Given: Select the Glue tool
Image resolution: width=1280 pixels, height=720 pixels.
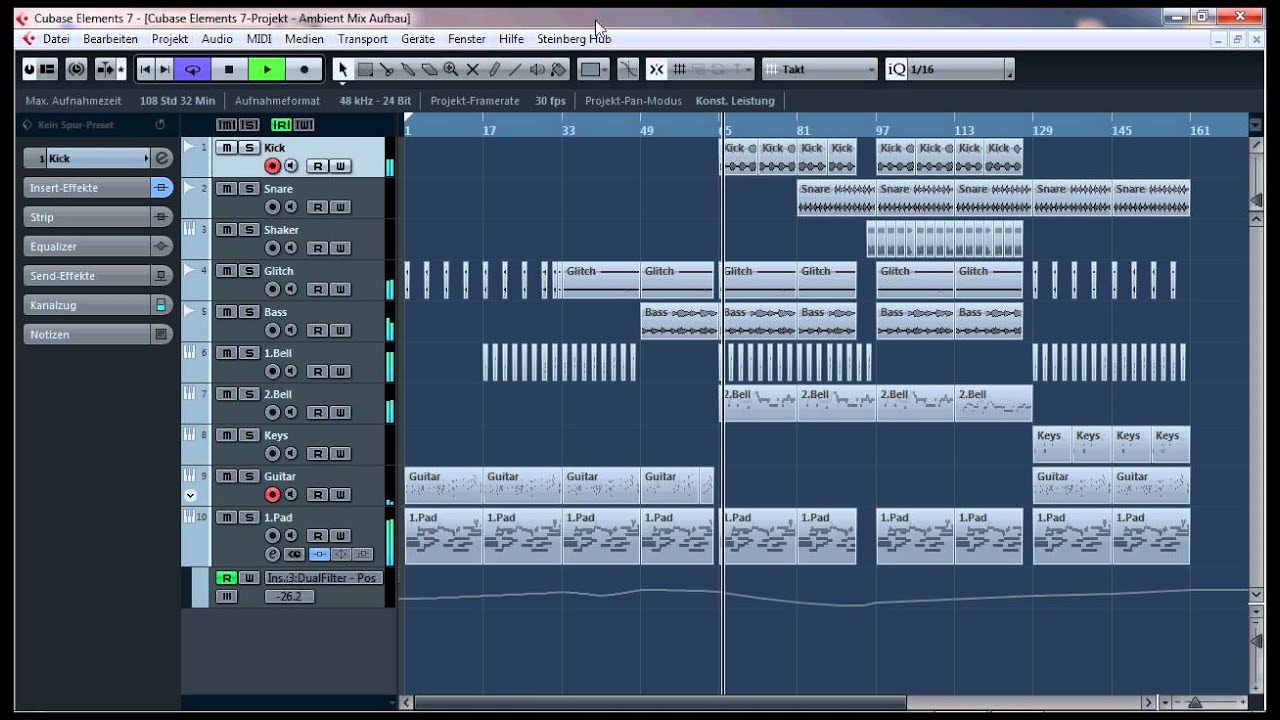Looking at the screenshot, I should [408, 69].
